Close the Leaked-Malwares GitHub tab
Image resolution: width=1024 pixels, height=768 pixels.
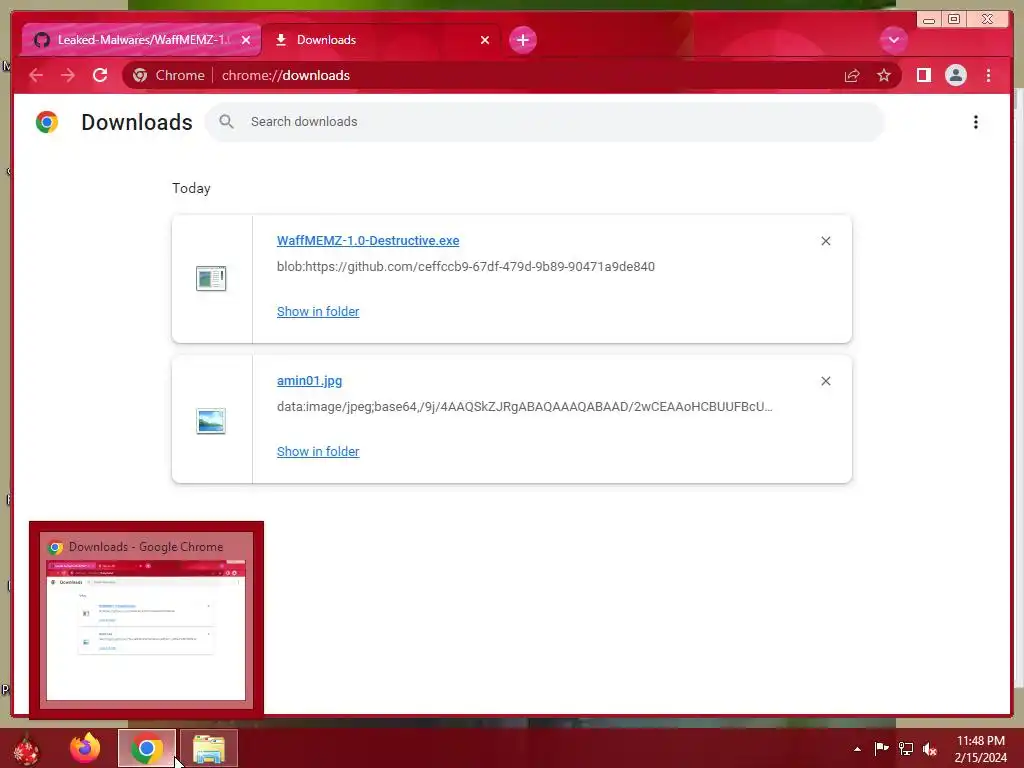246,40
